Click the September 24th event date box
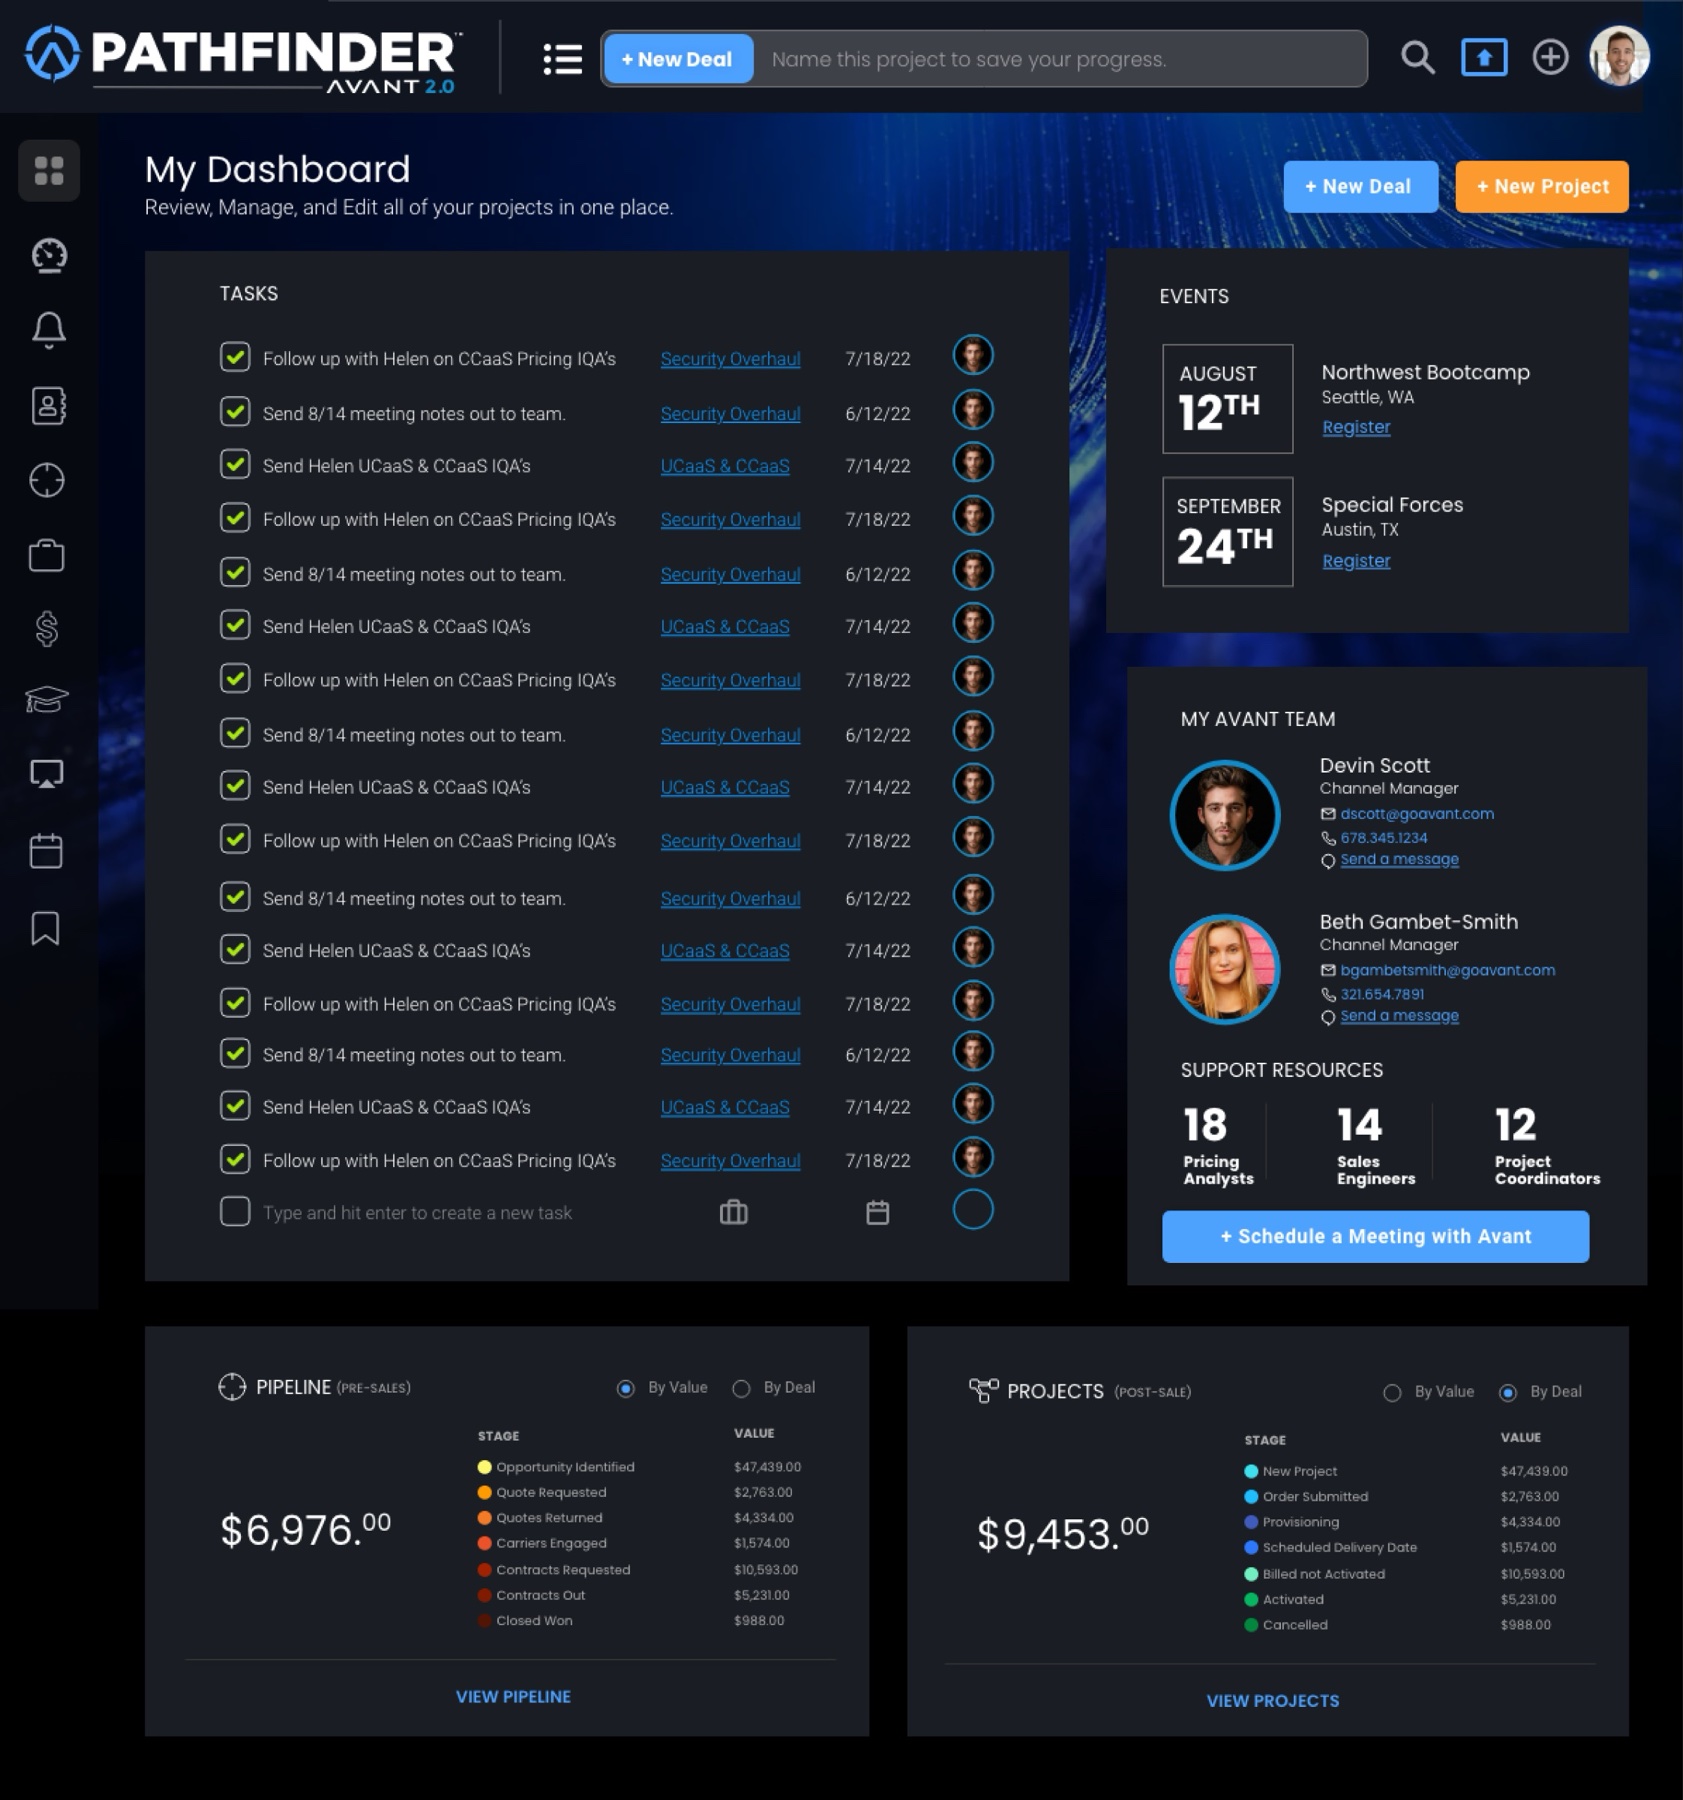 tap(1227, 531)
